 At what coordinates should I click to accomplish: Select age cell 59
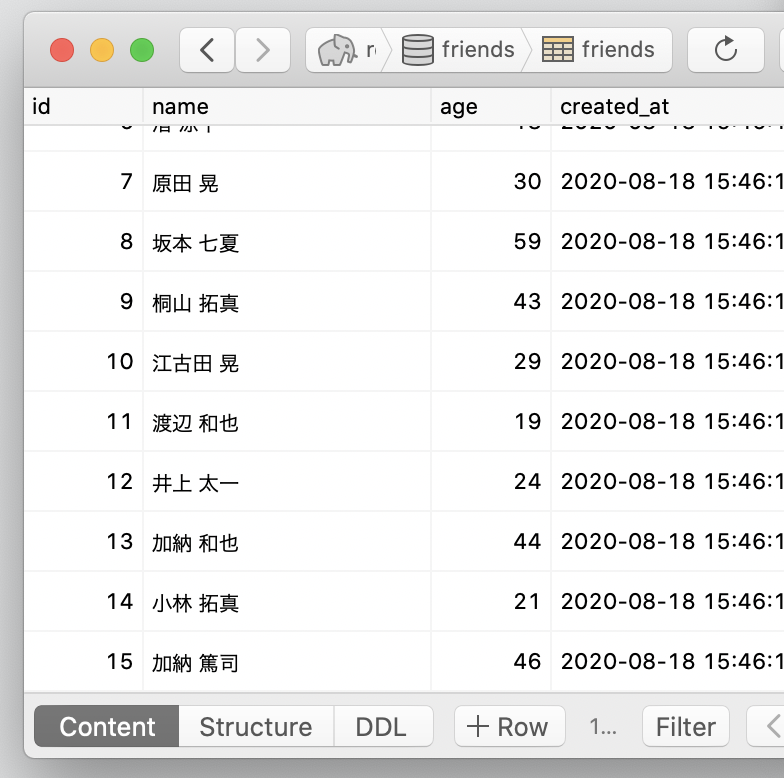click(x=491, y=242)
